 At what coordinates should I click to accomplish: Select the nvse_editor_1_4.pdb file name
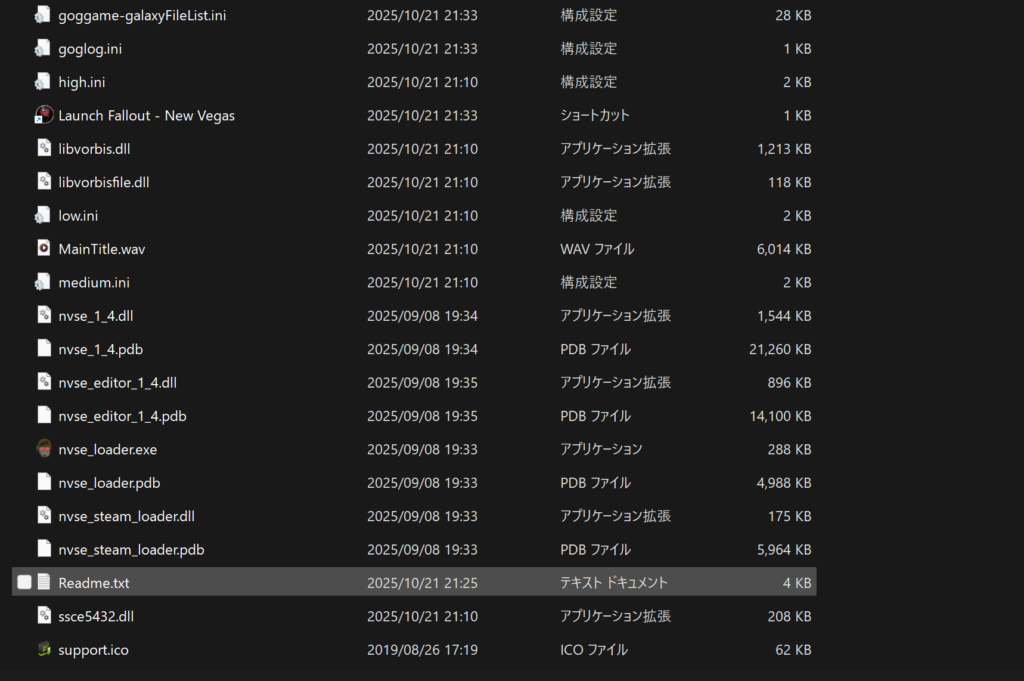122,416
